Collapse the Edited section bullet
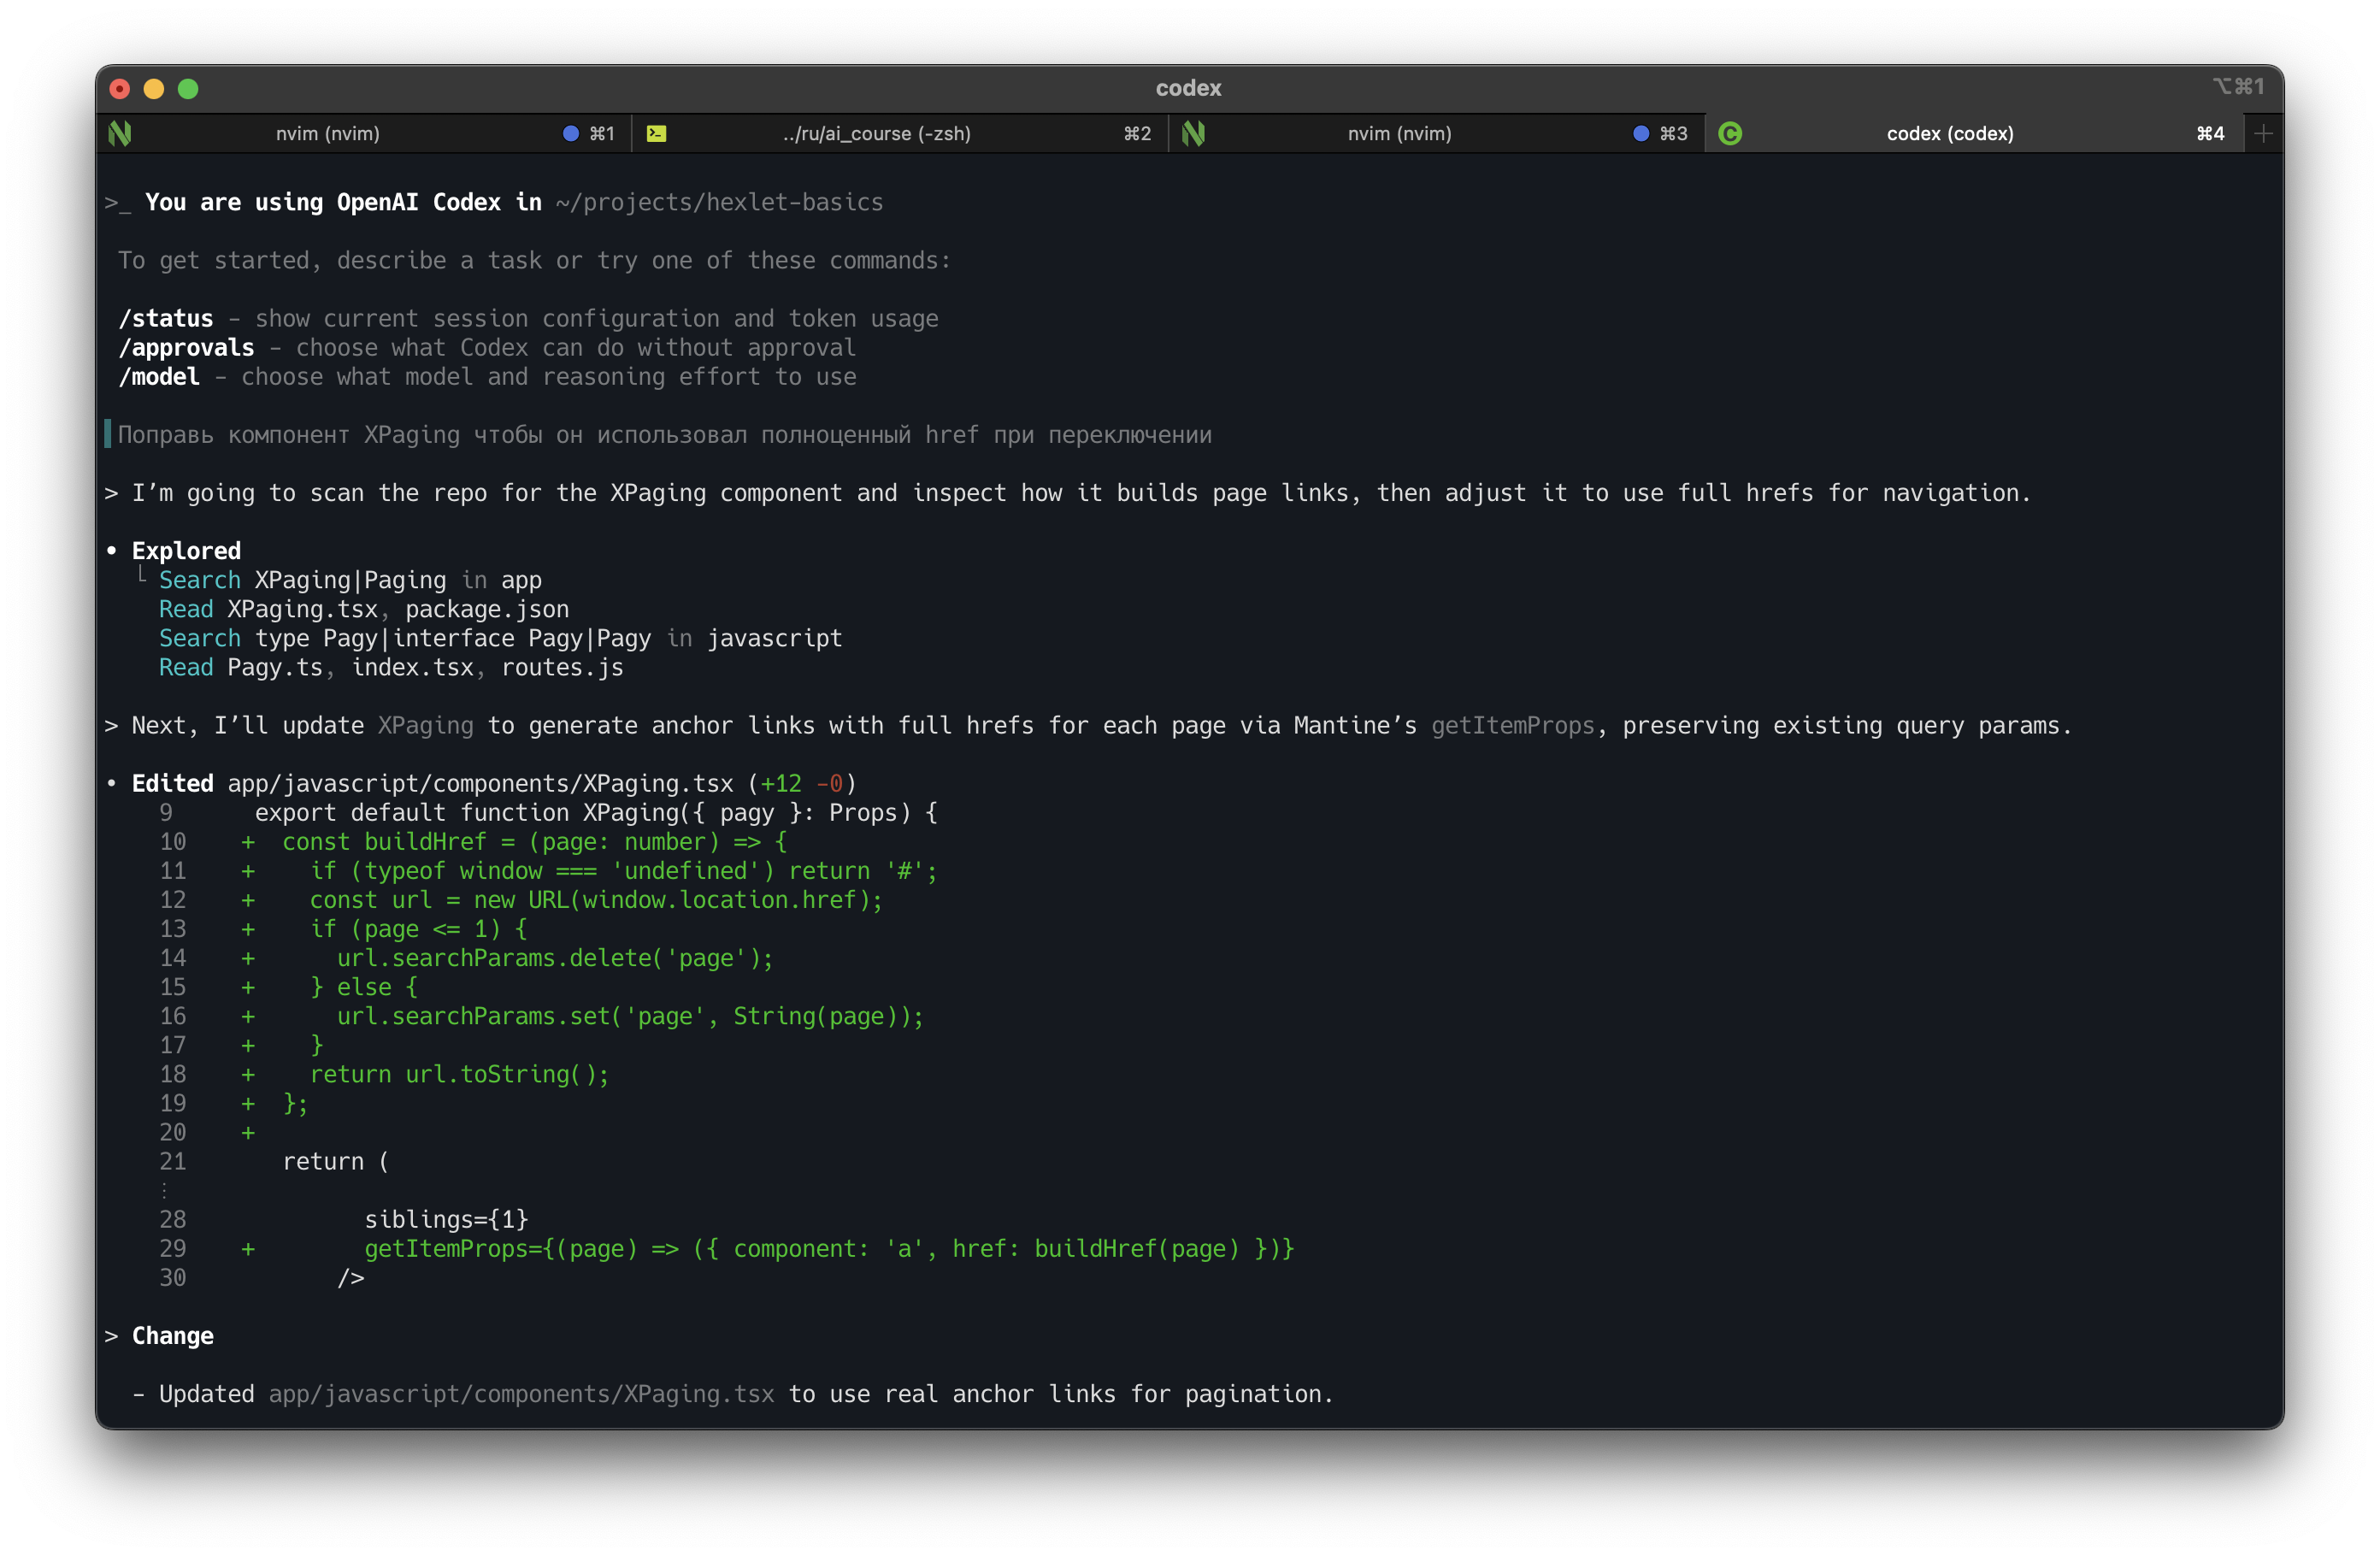This screenshot has height=1556, width=2380. 113,784
